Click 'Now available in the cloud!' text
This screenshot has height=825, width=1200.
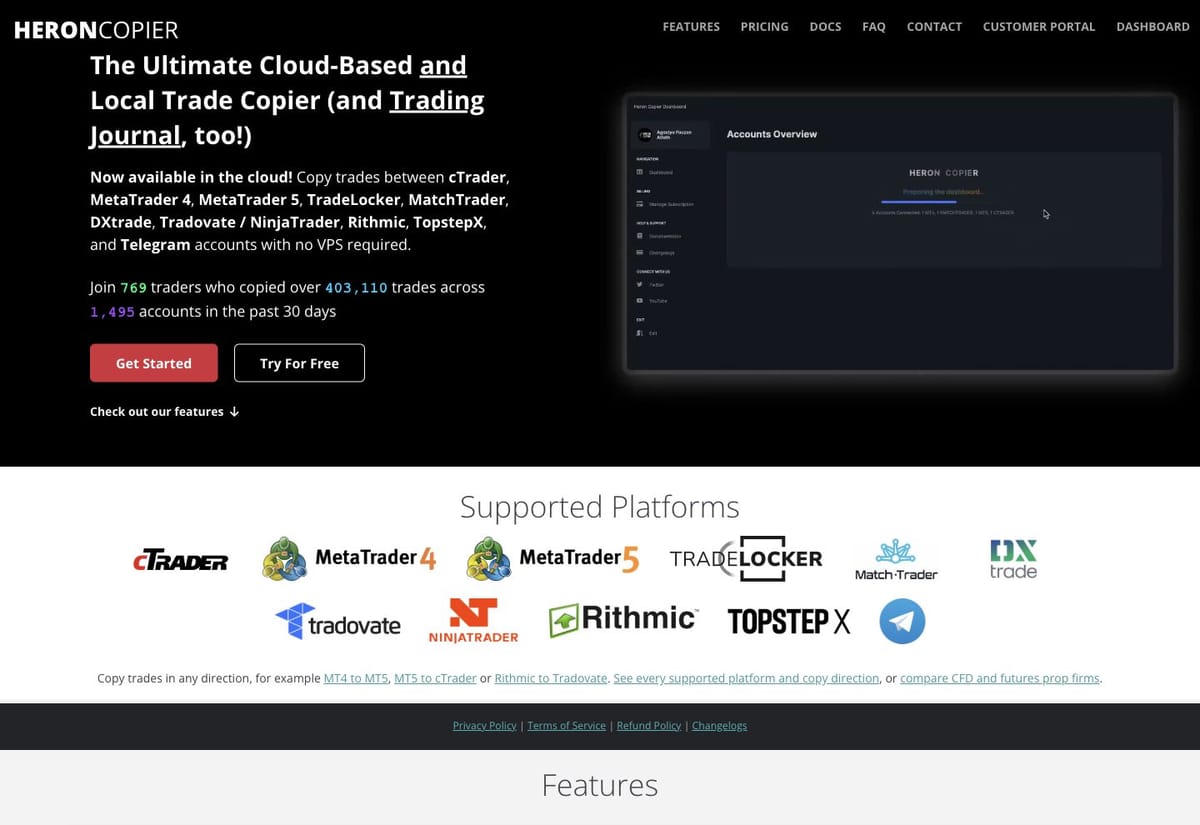pyautogui.click(x=191, y=177)
